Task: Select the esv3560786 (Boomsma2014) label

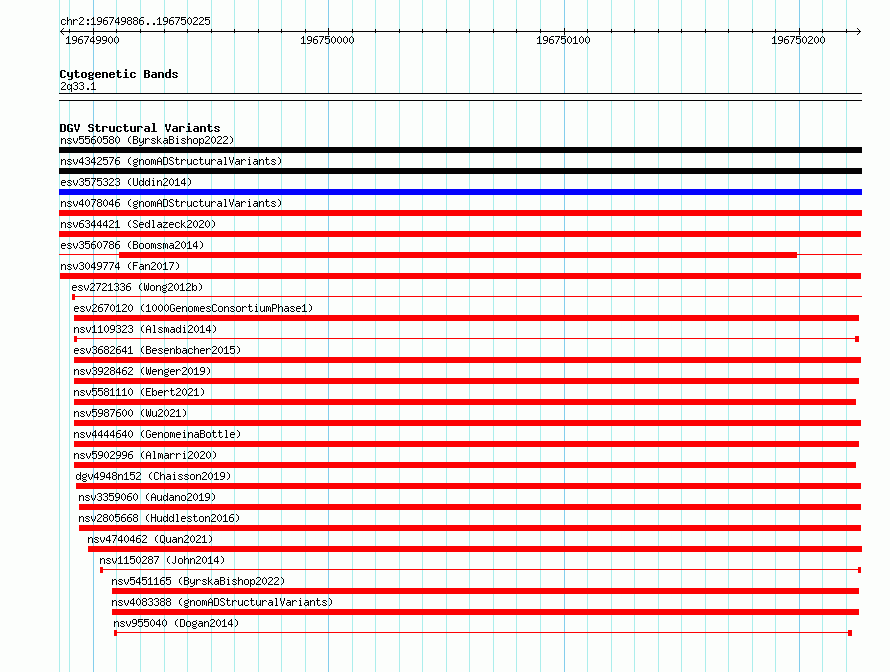Action: (x=132, y=245)
